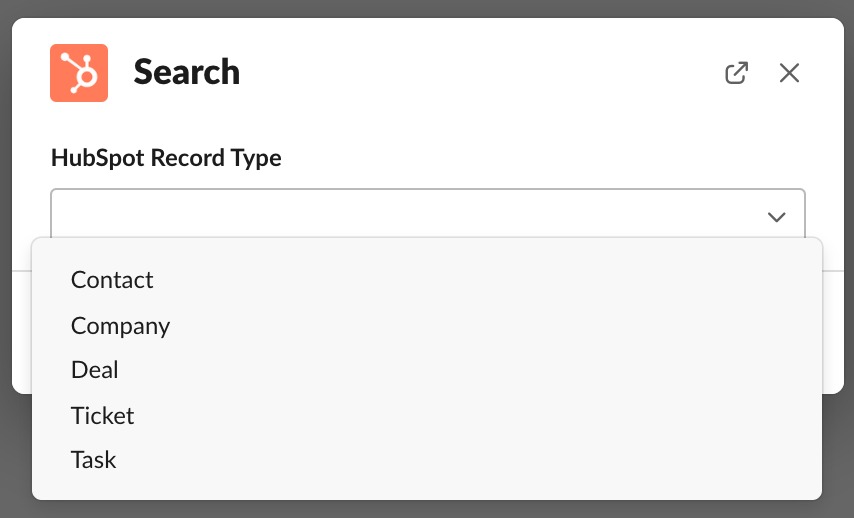Dismiss the dialog with the X icon
This screenshot has width=854, height=518.
[789, 73]
